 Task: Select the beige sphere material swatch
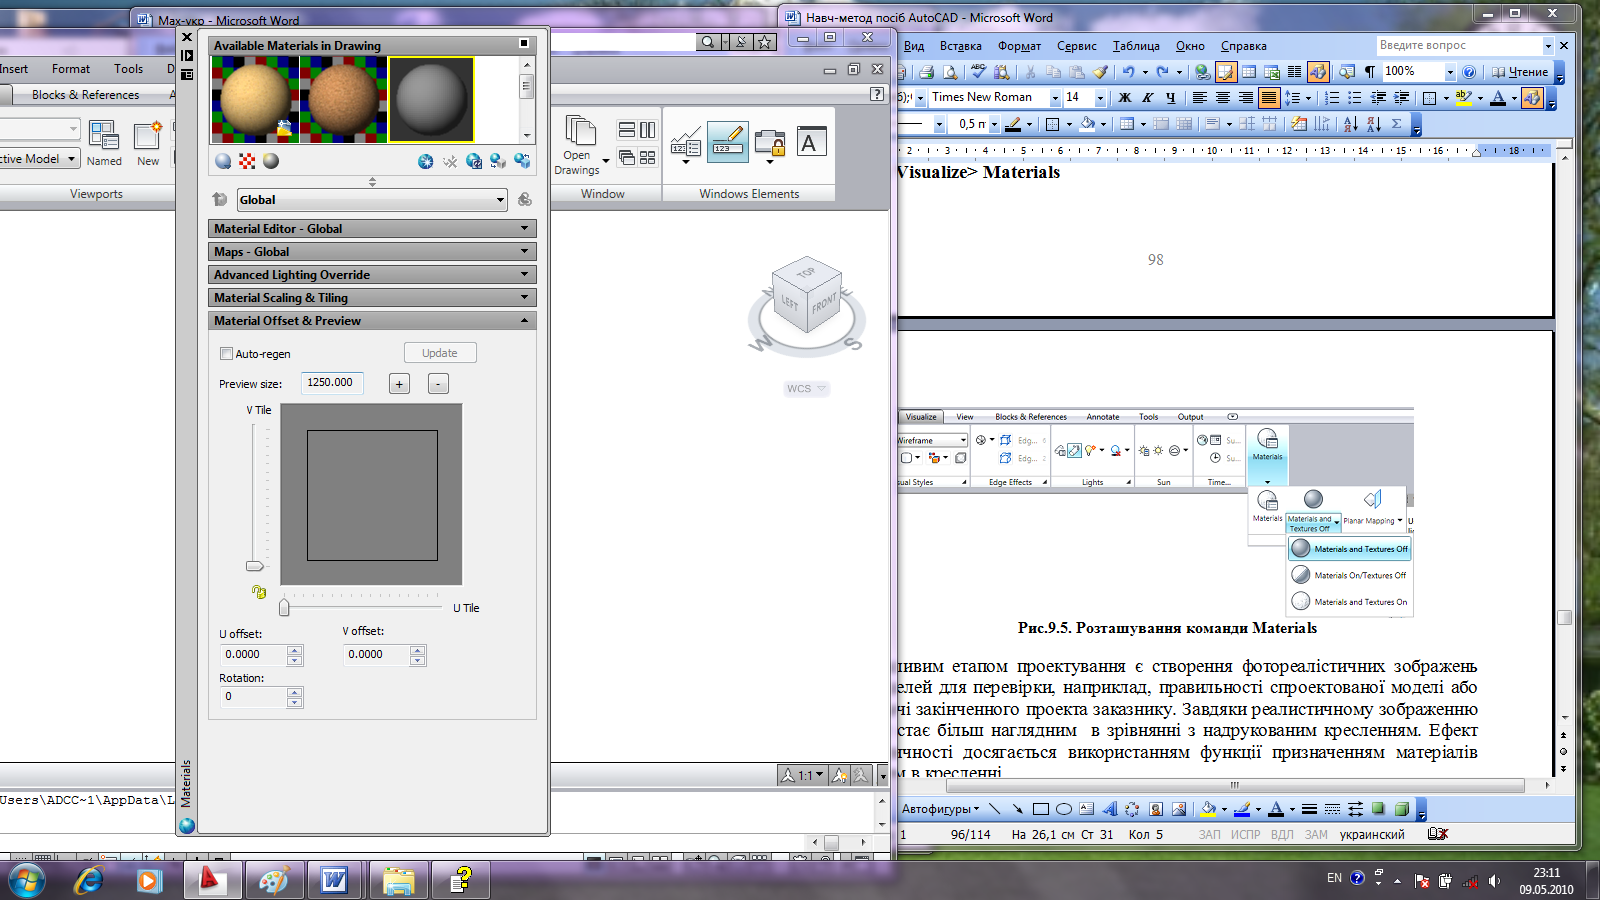point(254,99)
